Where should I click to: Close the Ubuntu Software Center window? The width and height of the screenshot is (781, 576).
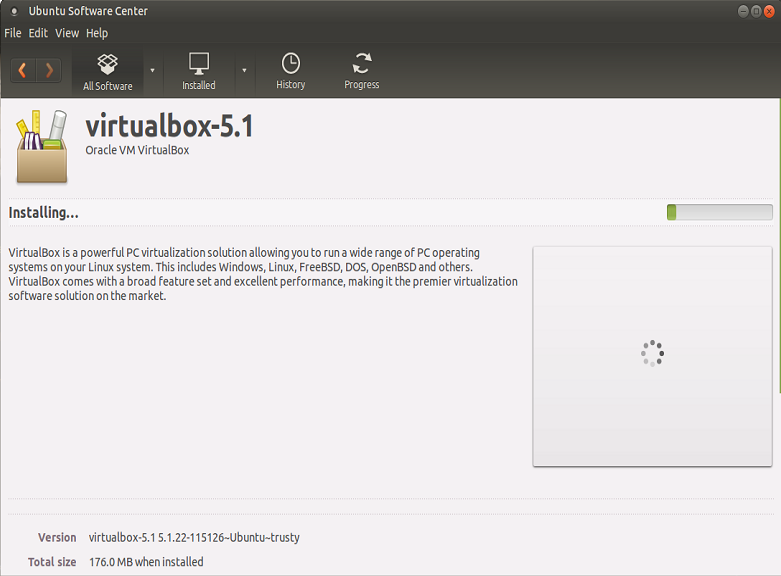pyautogui.click(x=769, y=11)
